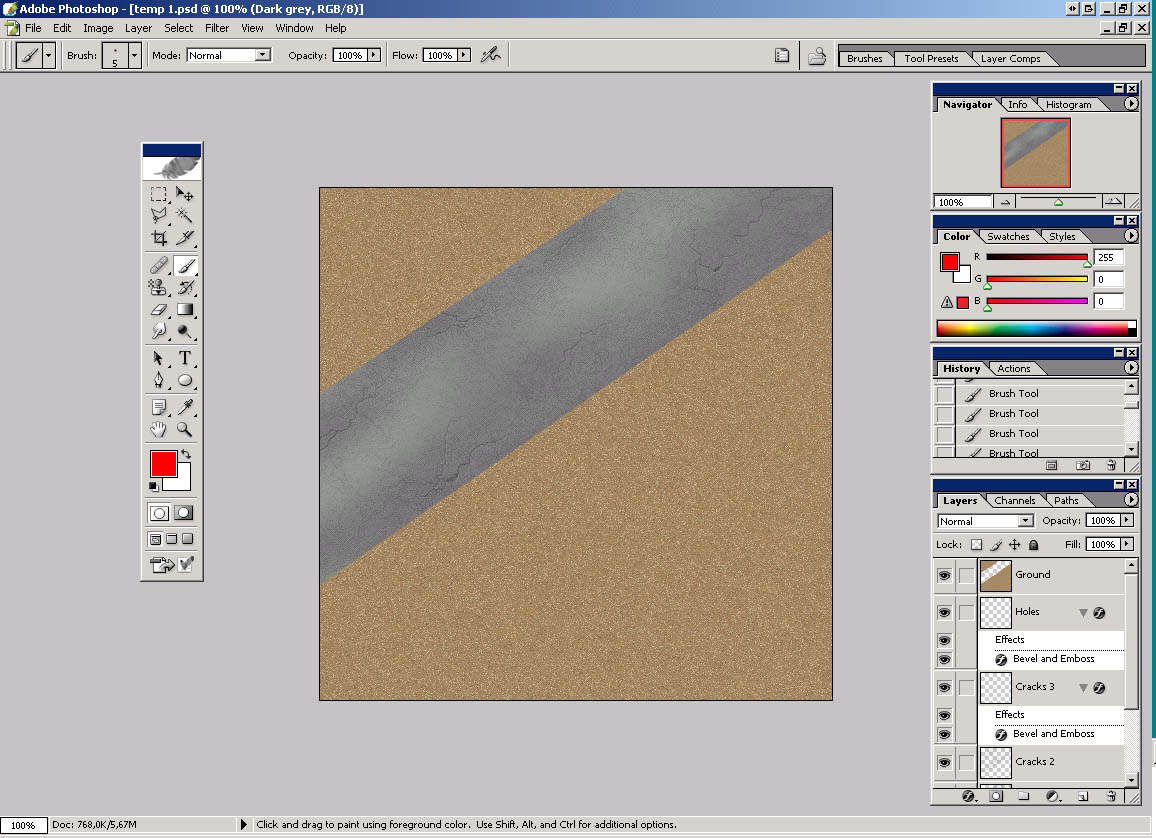Viewport: 1156px width, 838px height.
Task: Hide the Ground layer
Action: point(944,575)
